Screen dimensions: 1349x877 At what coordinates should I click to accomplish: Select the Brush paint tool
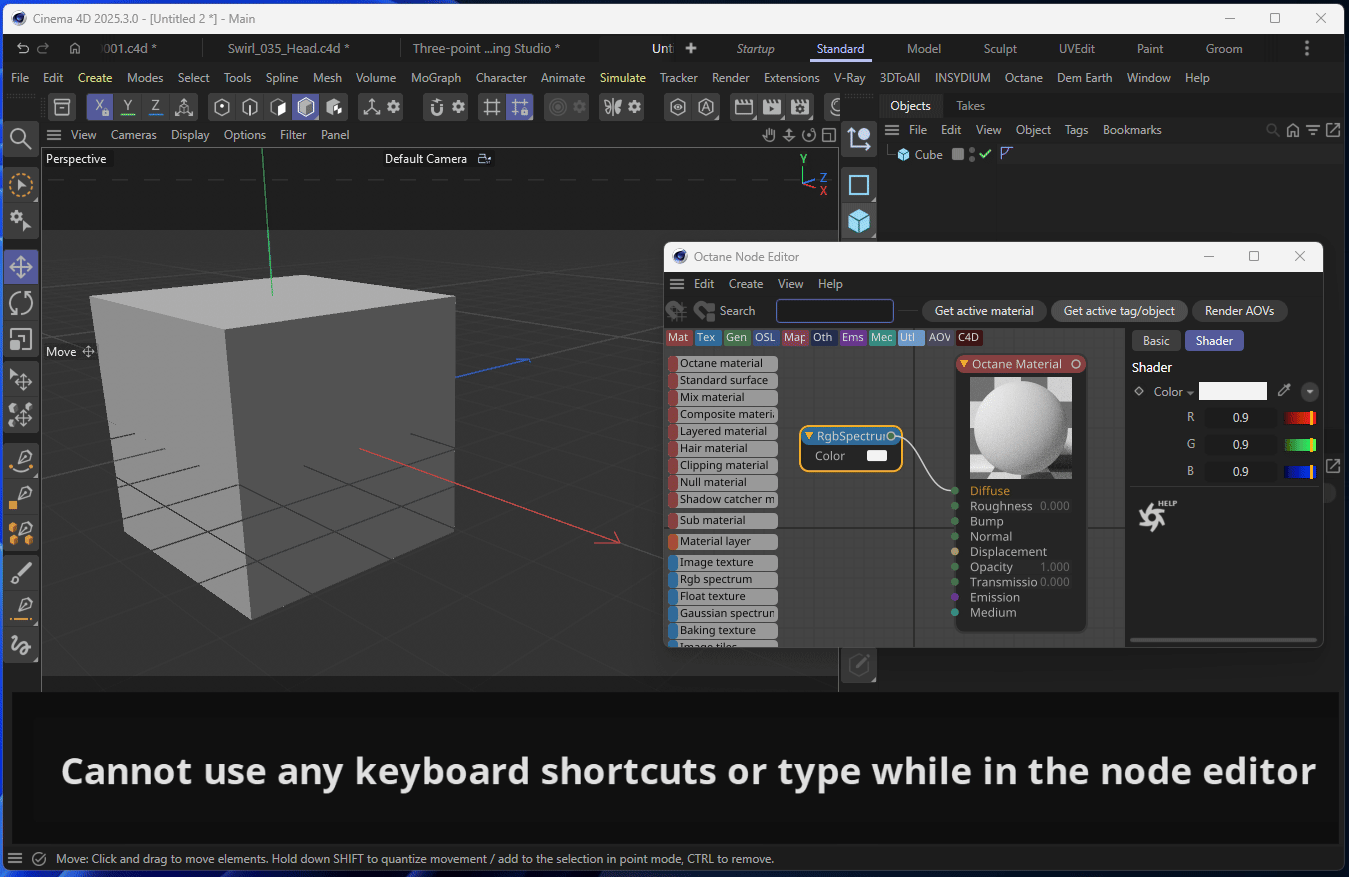tap(21, 572)
